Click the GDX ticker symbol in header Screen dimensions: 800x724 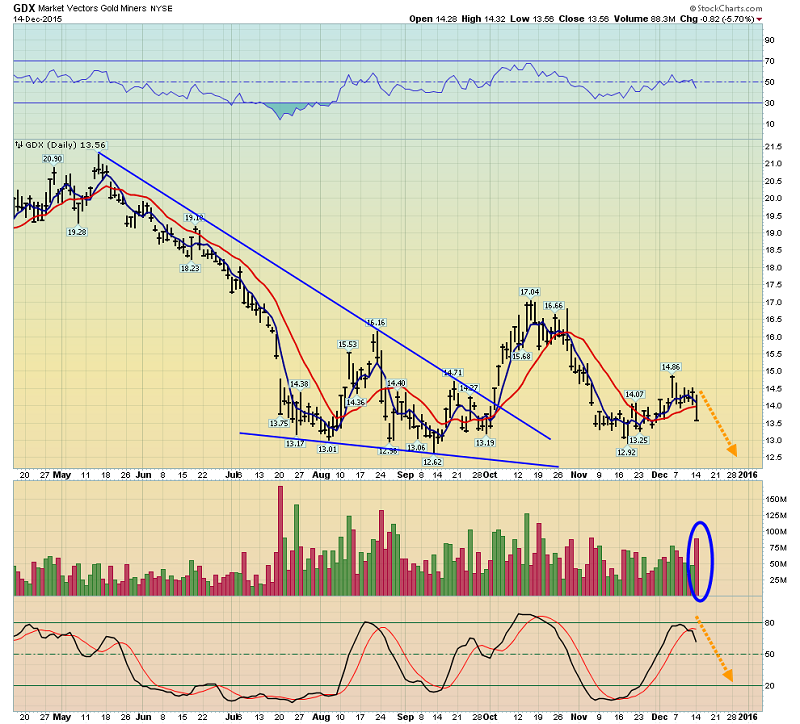tap(24, 8)
